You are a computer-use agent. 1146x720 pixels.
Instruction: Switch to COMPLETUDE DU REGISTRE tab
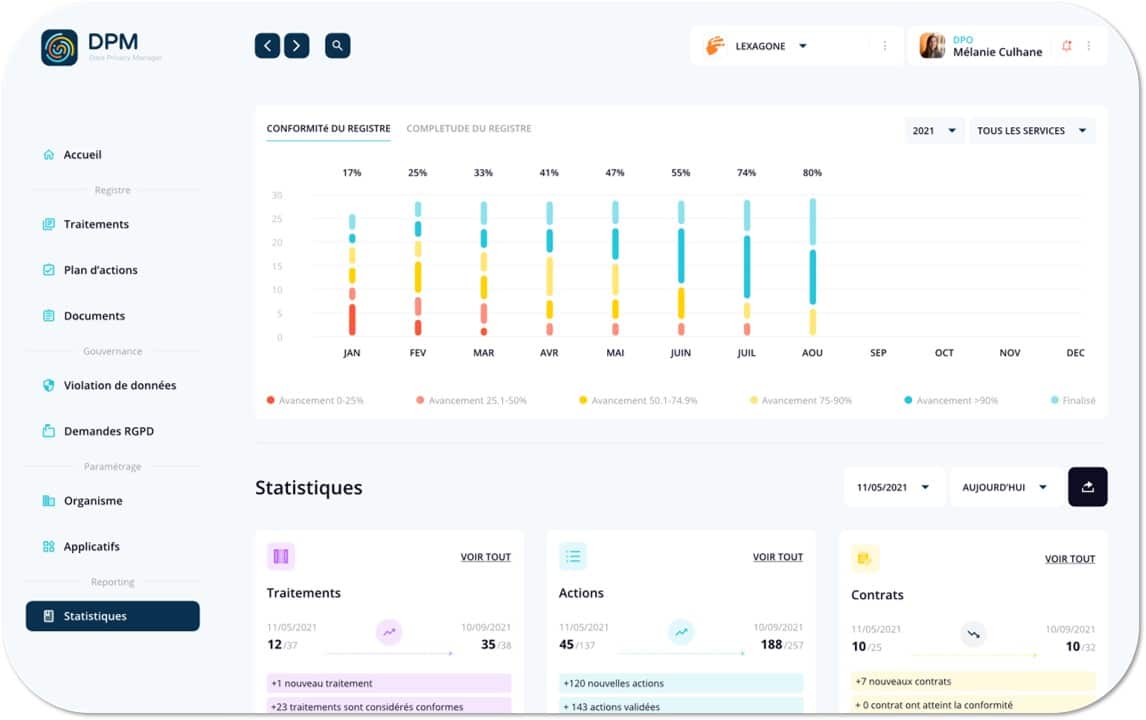(x=468, y=129)
